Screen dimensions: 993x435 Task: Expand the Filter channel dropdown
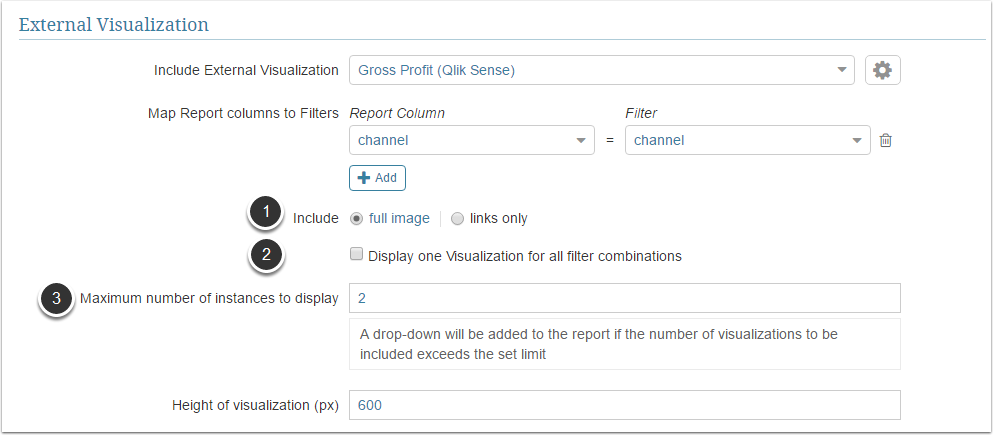point(748,141)
